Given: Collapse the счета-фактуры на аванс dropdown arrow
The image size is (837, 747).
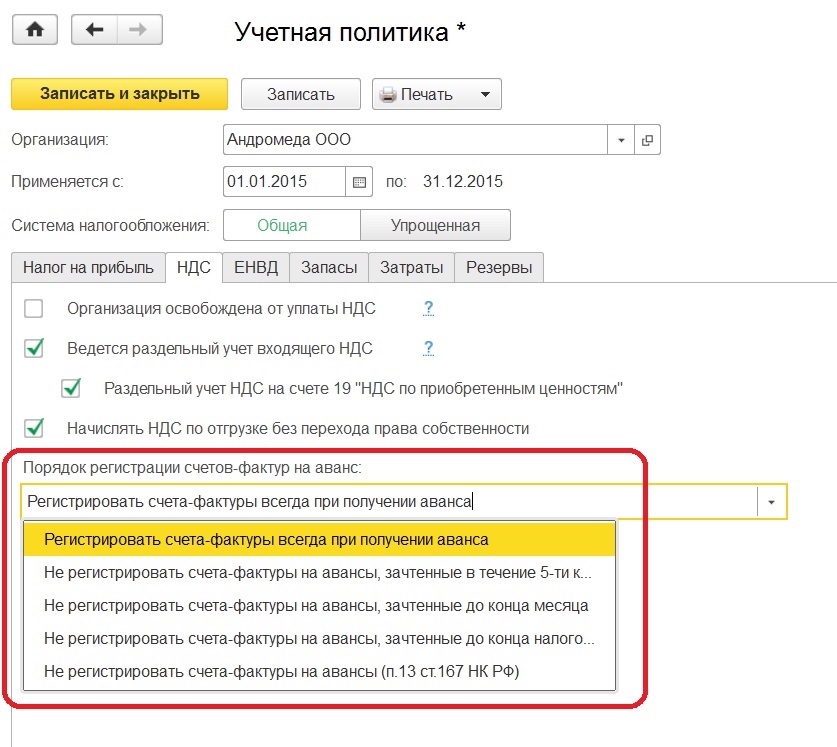Looking at the screenshot, I should point(771,502).
